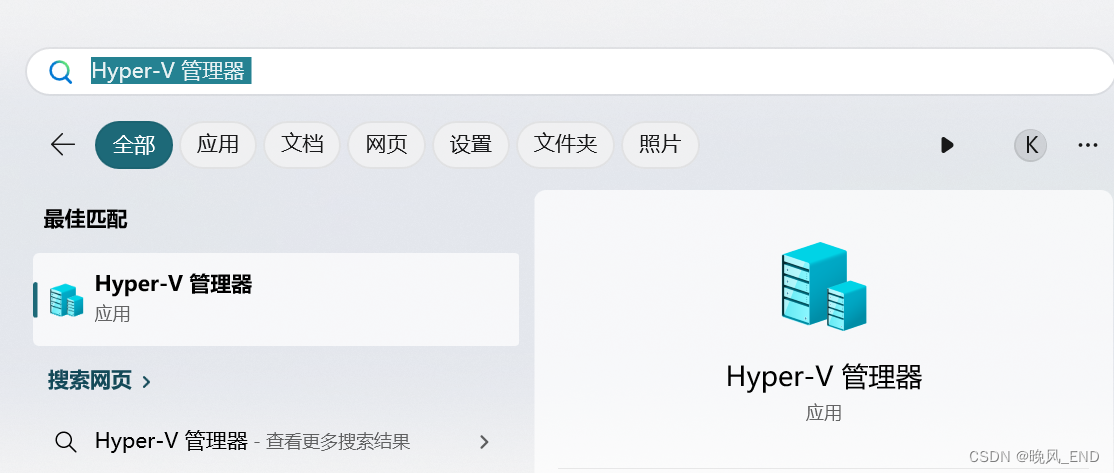Screen dimensions: 1114x473
Task: Click the 最佳匹配 heading
Action: coord(85,219)
